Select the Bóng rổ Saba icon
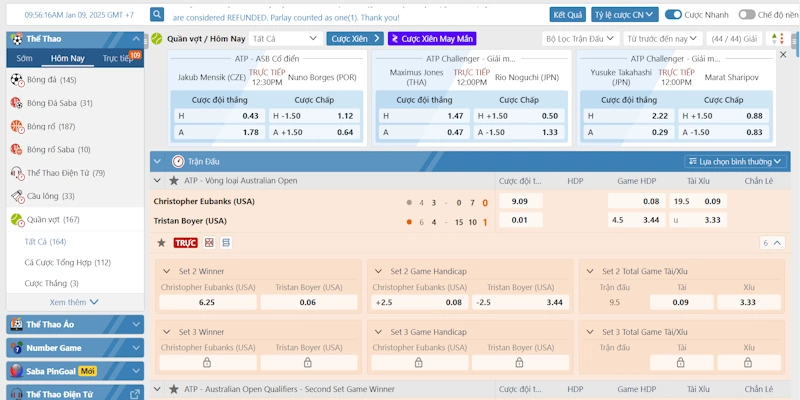The image size is (800, 400). (17, 149)
